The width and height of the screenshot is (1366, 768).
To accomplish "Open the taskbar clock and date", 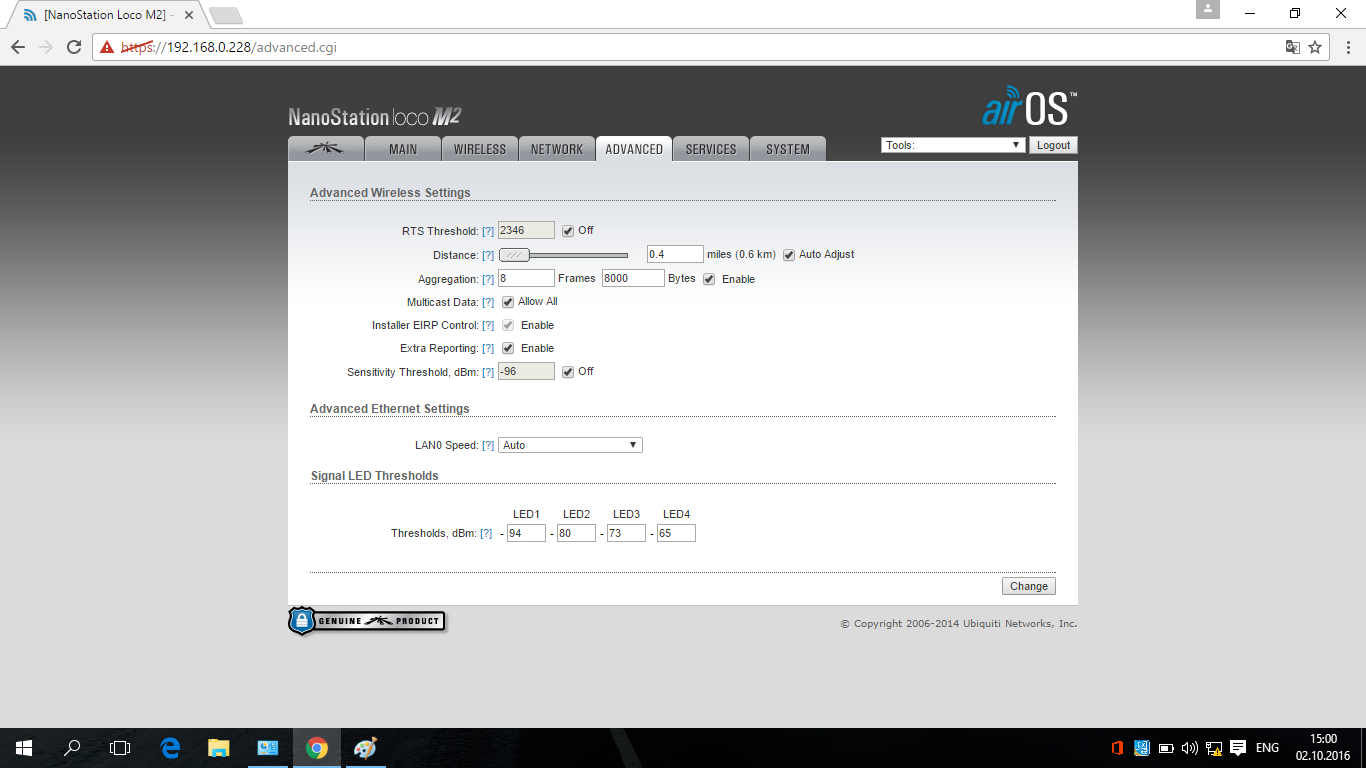I will 1323,748.
